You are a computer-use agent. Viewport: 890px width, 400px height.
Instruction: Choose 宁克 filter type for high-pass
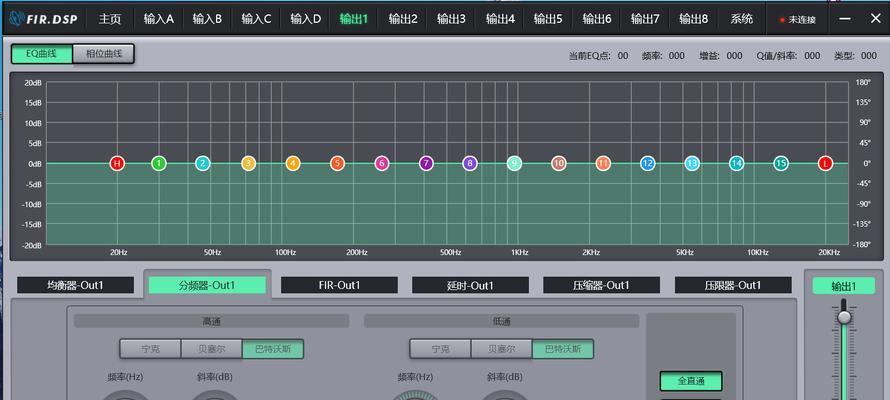[150, 349]
